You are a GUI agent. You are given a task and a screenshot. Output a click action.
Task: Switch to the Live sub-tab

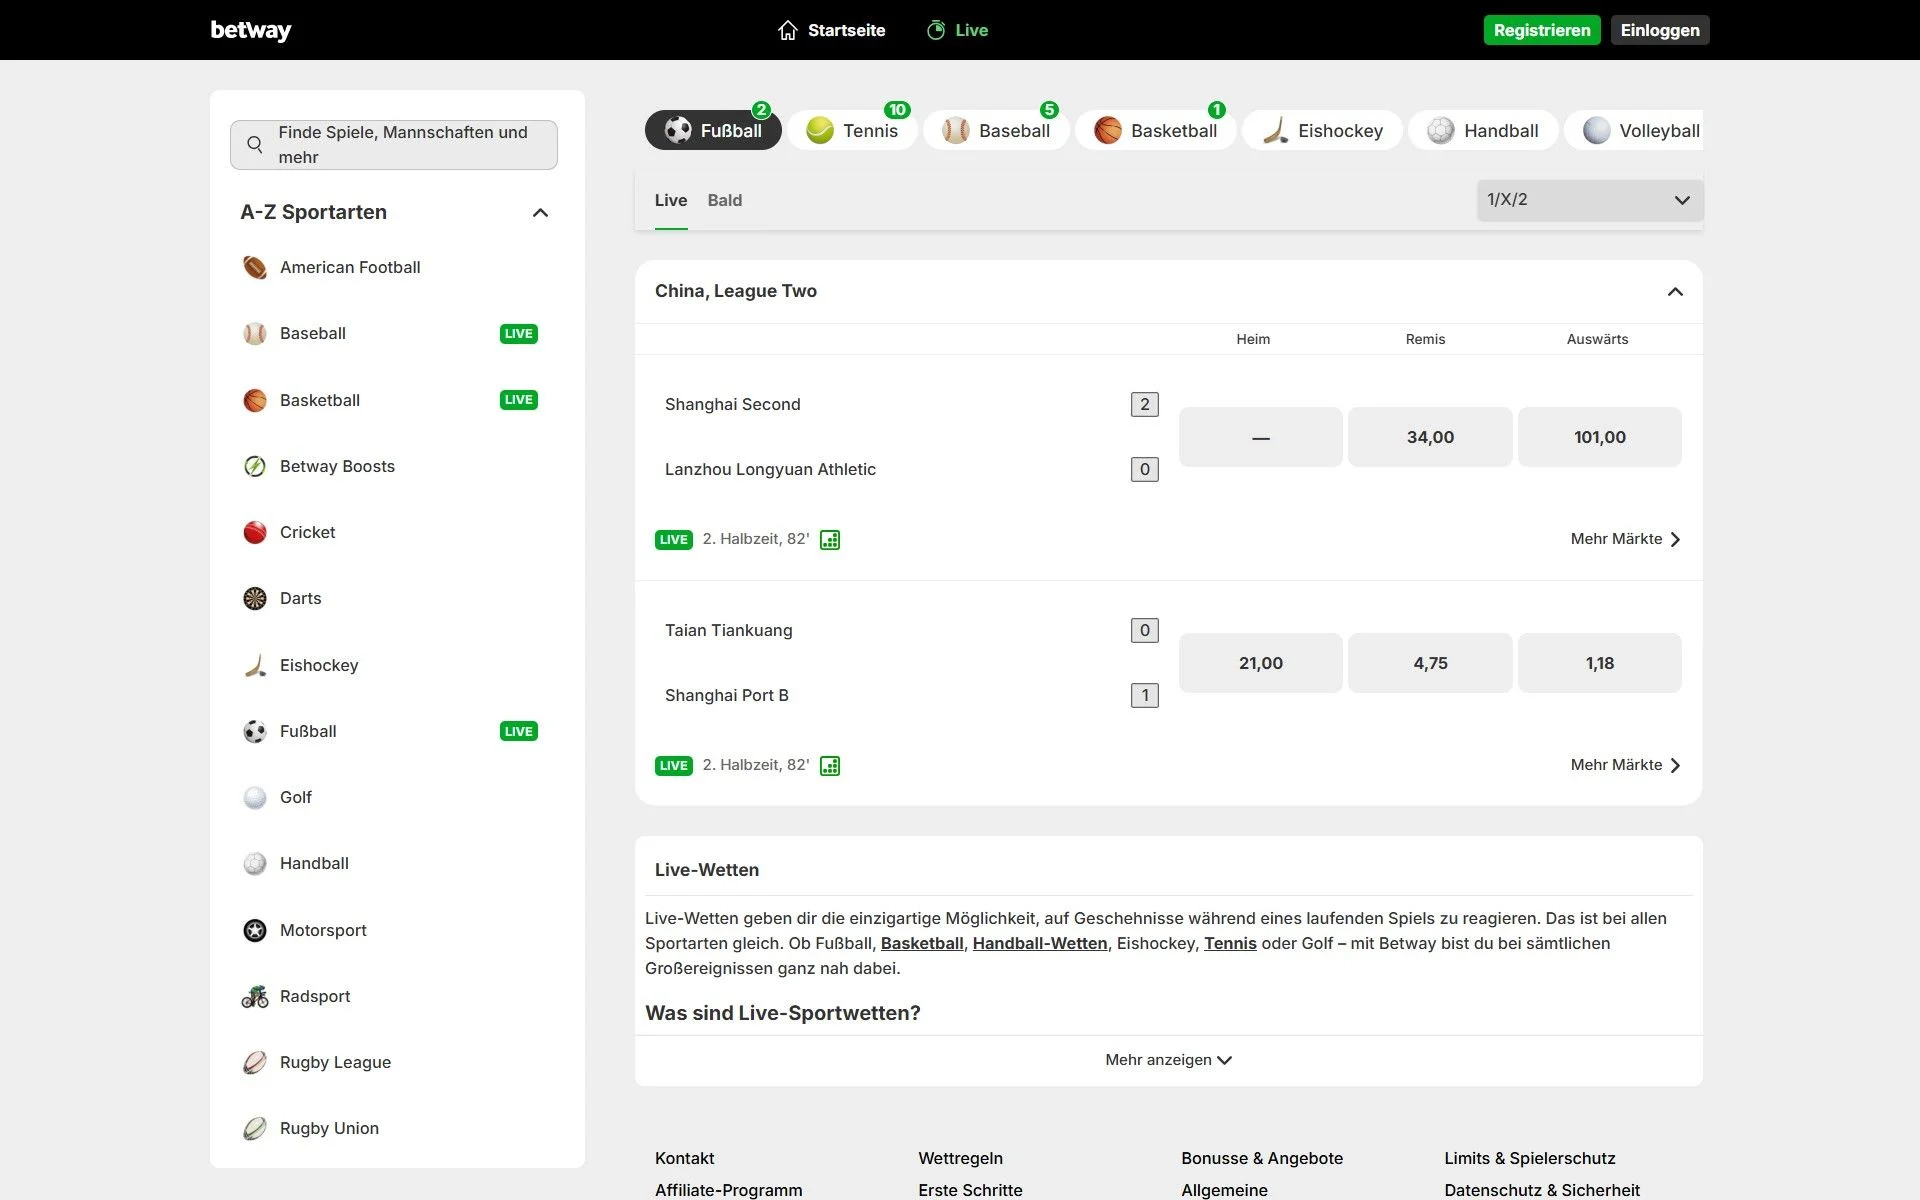pyautogui.click(x=671, y=200)
